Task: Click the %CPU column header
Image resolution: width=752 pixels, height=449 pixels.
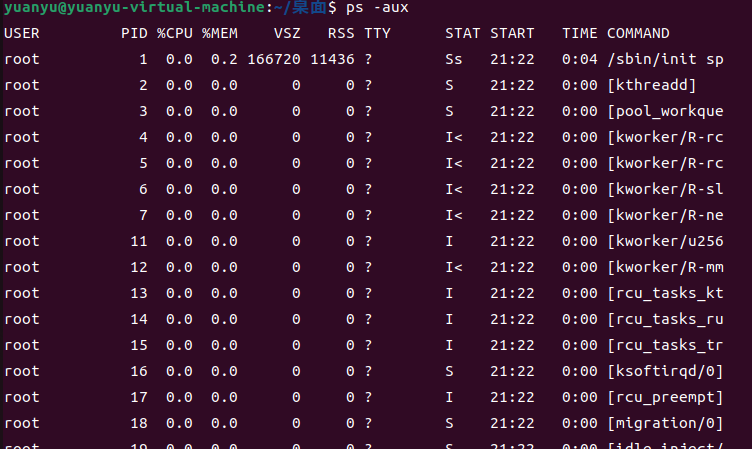Action: [174, 34]
